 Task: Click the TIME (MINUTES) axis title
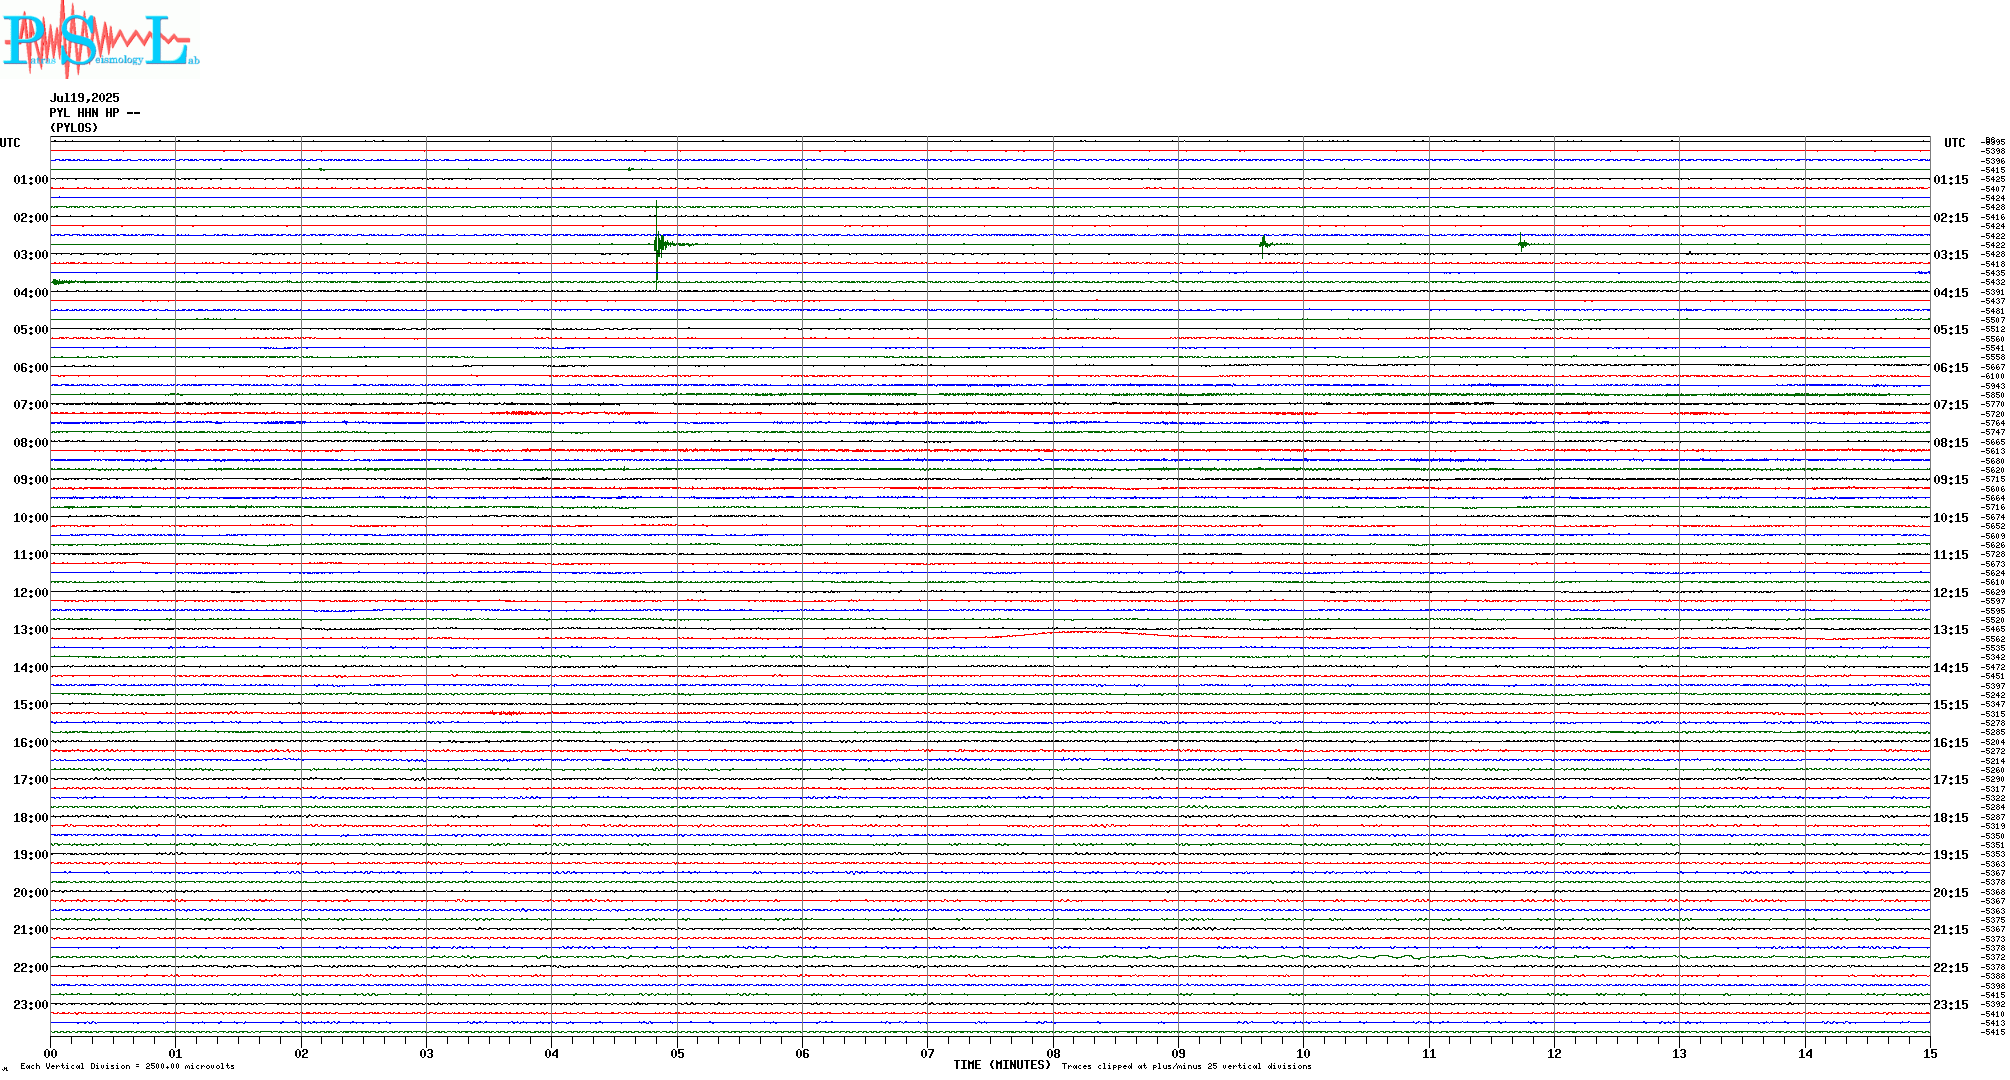tap(1002, 1065)
